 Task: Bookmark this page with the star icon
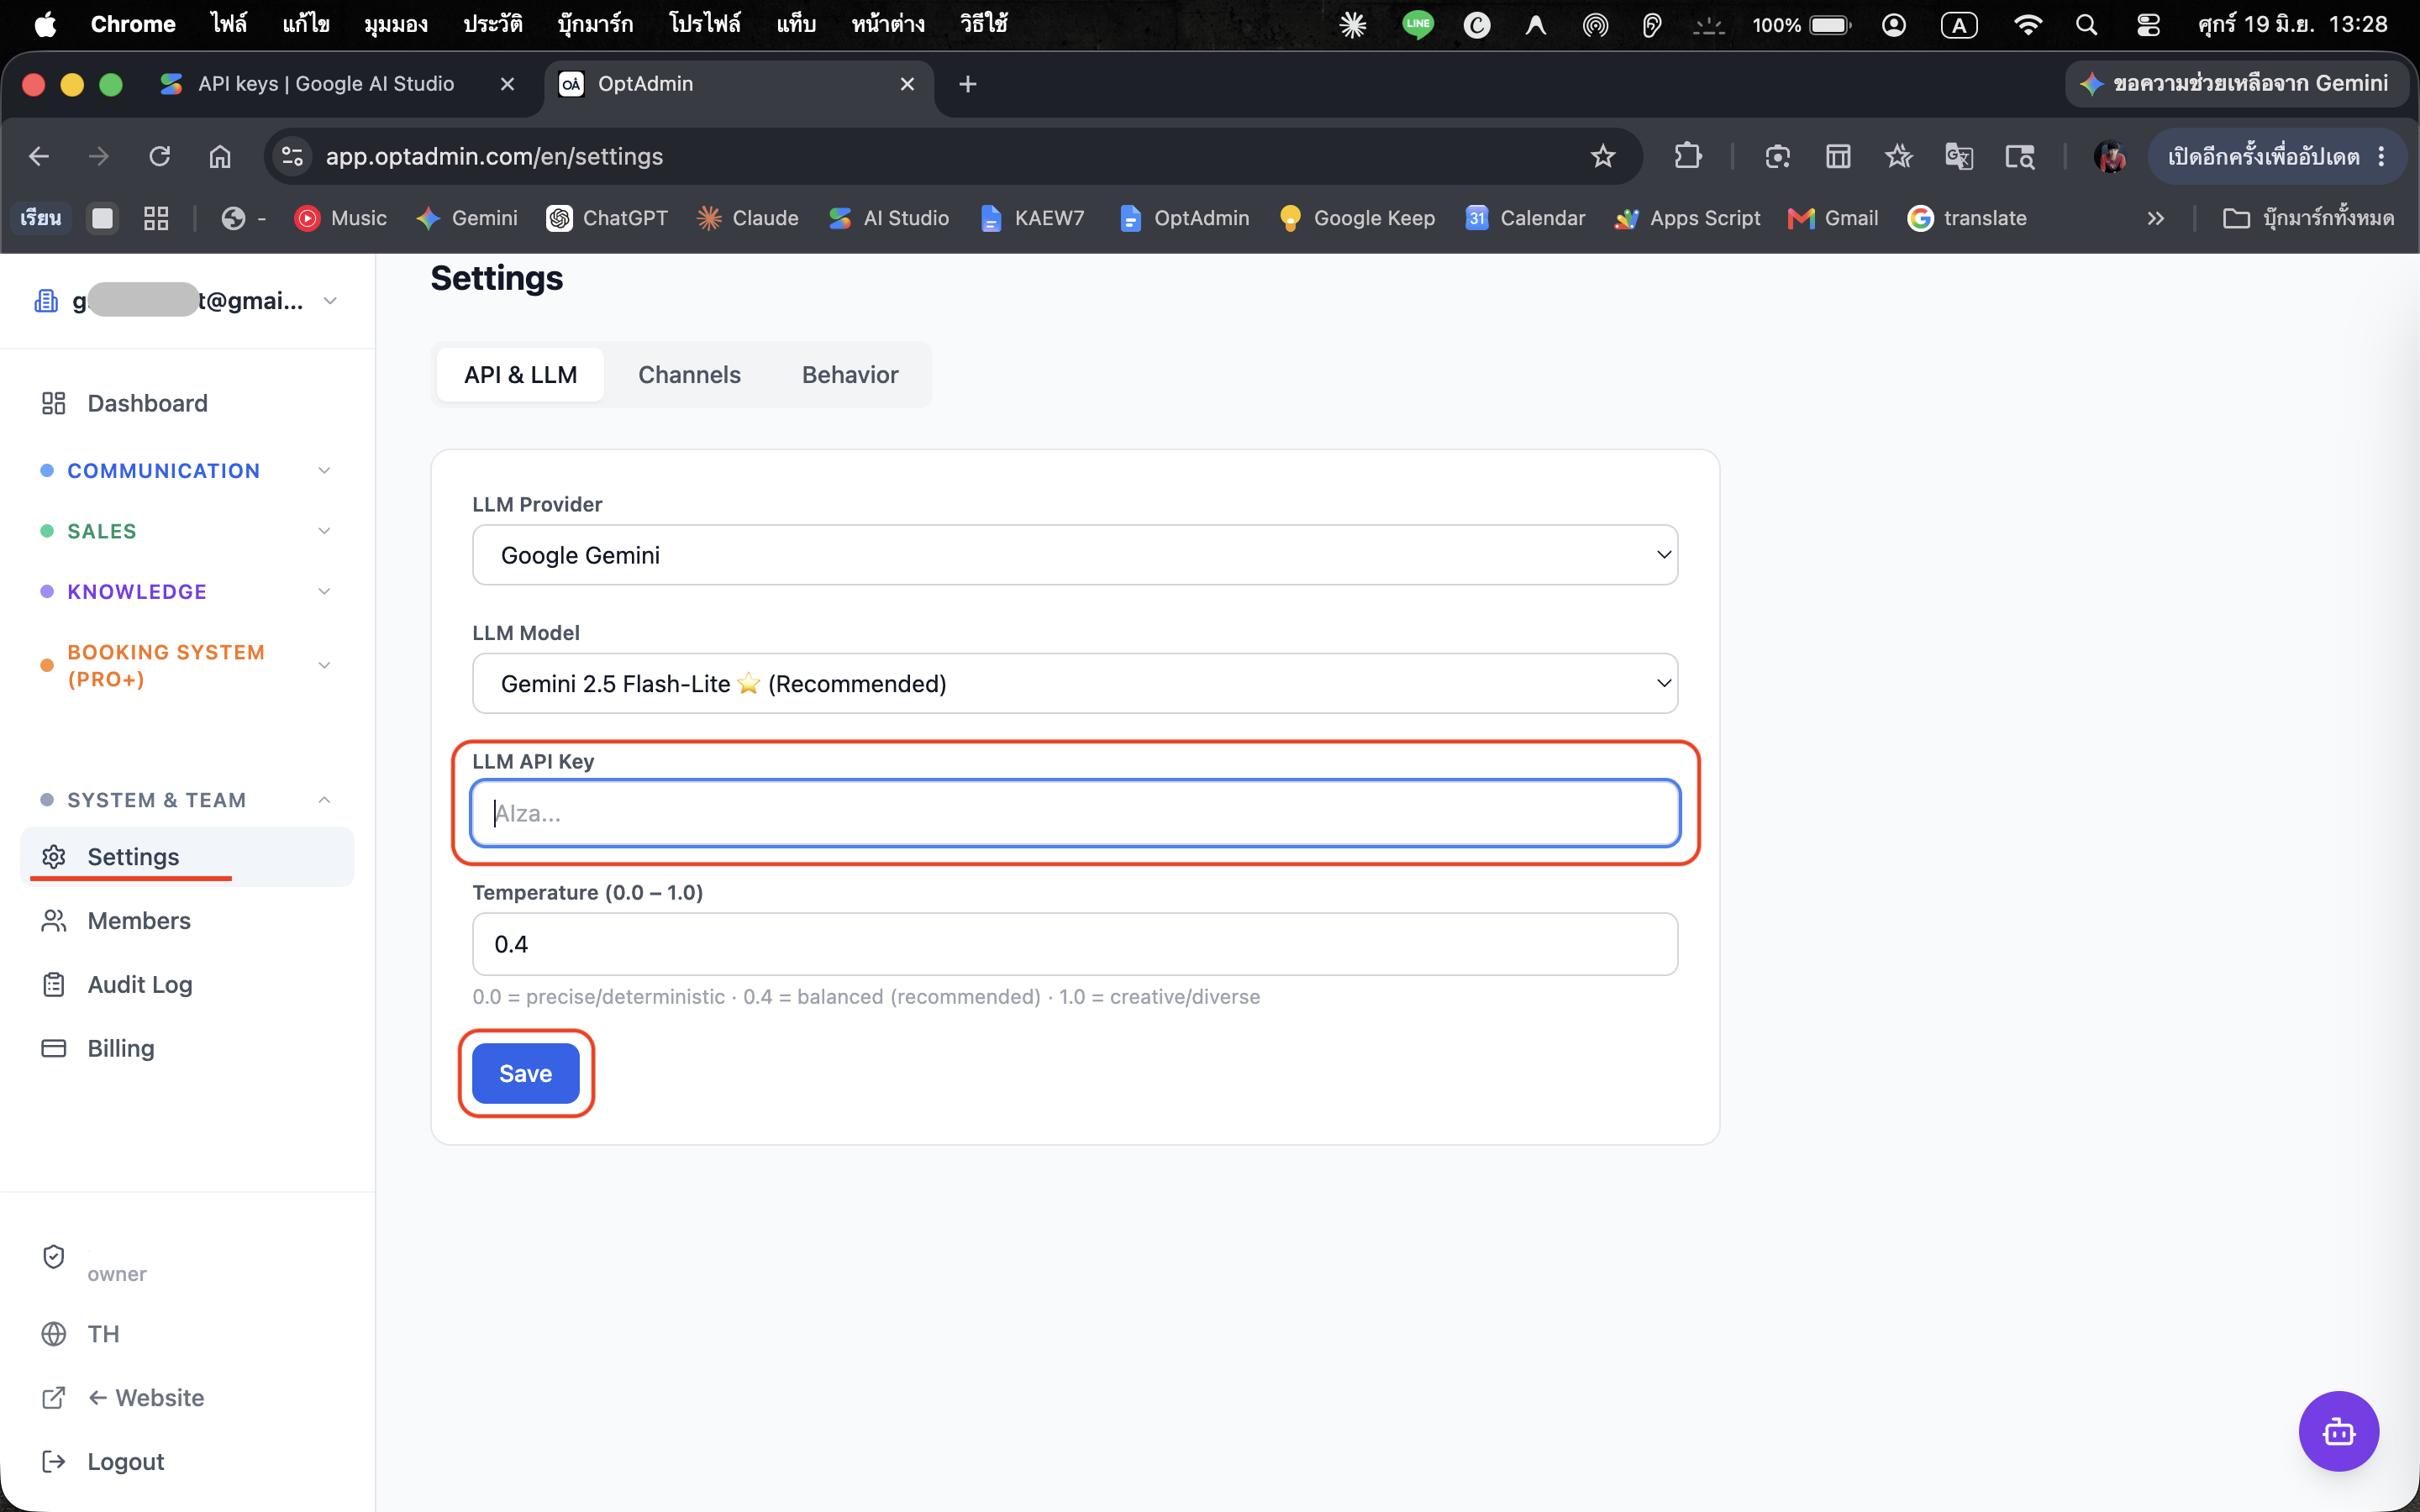1603,156
